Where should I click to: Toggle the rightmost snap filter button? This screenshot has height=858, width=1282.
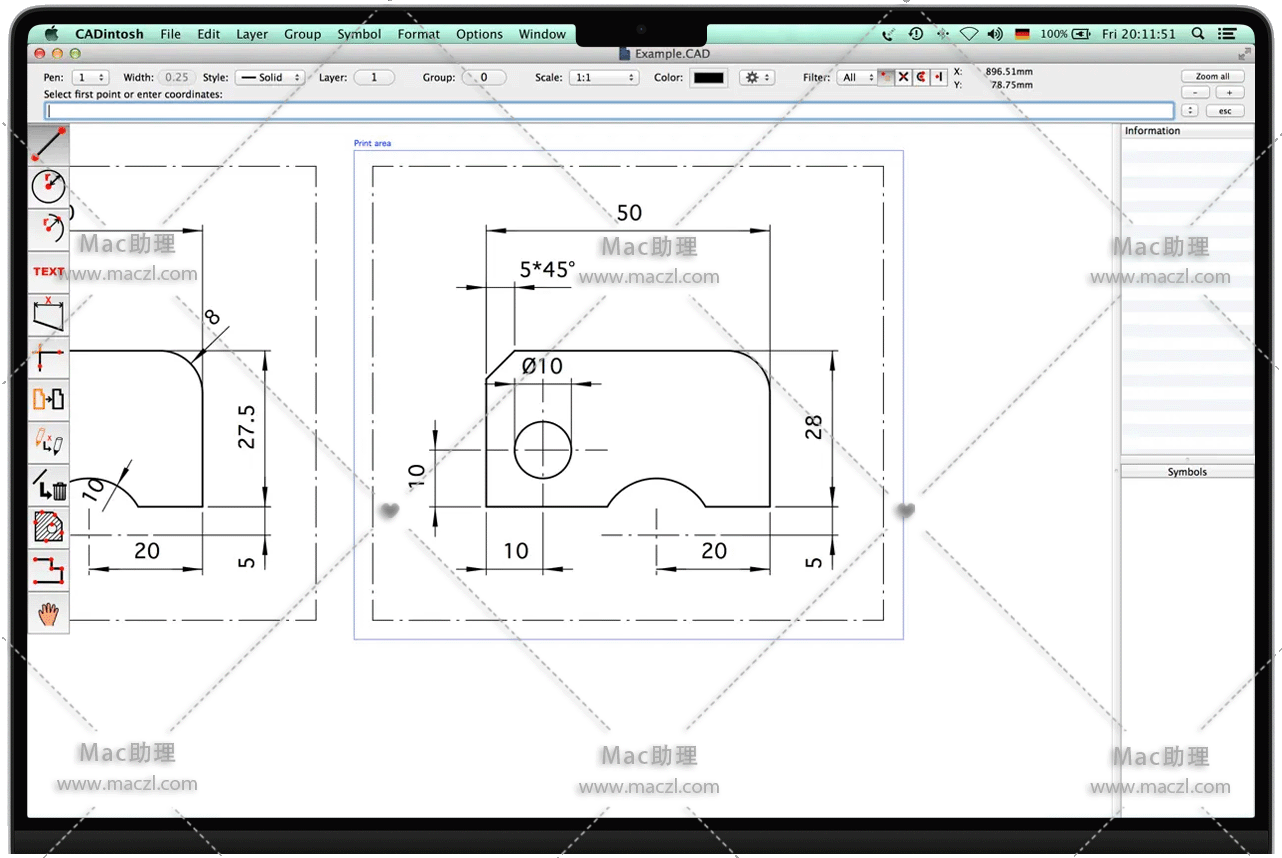(938, 77)
